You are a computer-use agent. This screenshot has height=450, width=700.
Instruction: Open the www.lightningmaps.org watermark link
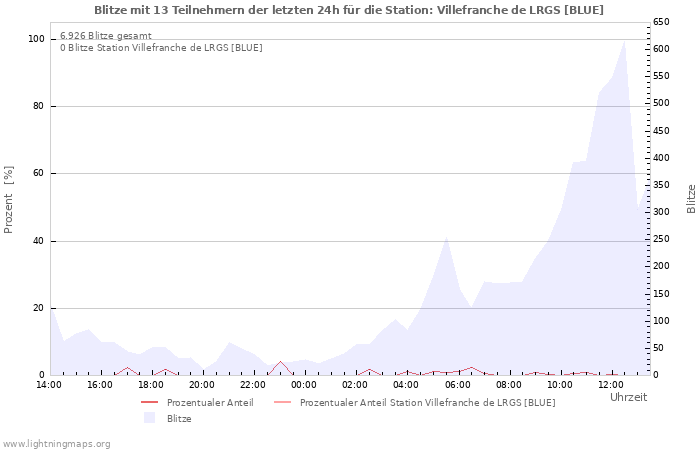(57, 443)
